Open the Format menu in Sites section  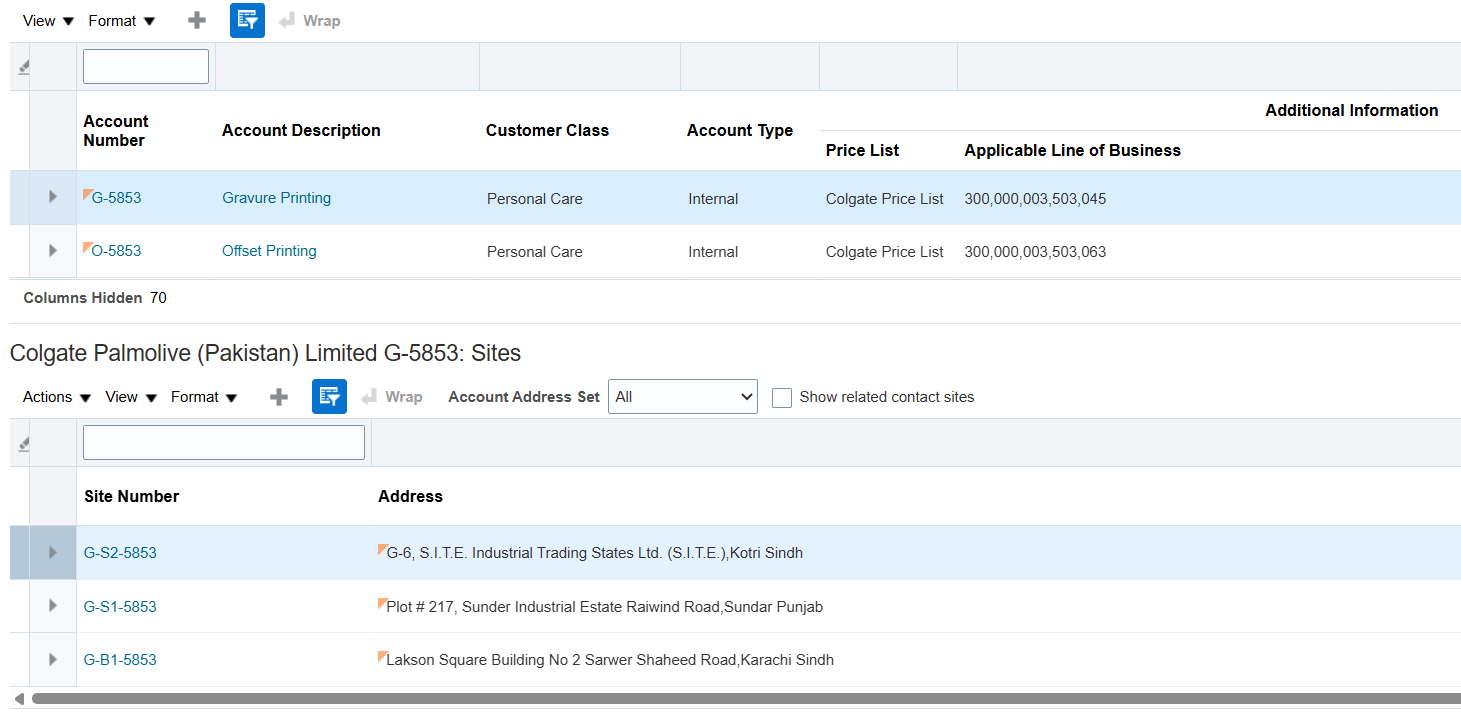[204, 397]
